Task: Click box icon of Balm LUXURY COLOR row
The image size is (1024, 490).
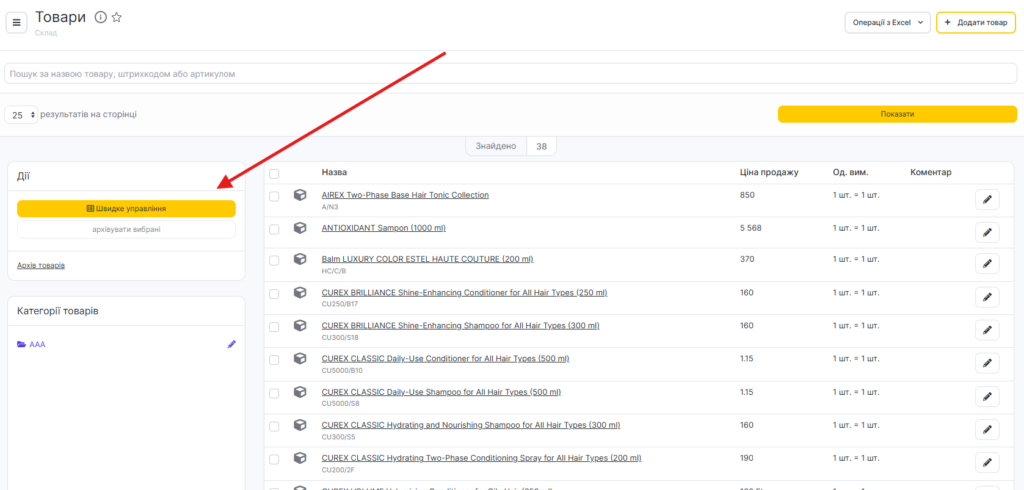Action: tap(300, 259)
